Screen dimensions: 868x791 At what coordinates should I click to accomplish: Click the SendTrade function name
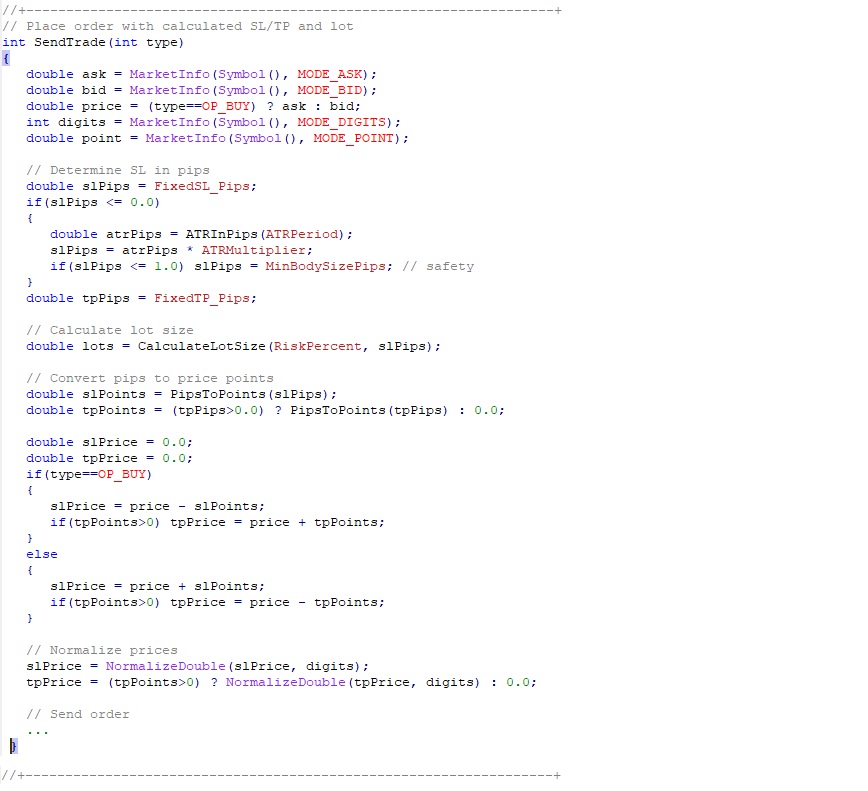tap(66, 42)
